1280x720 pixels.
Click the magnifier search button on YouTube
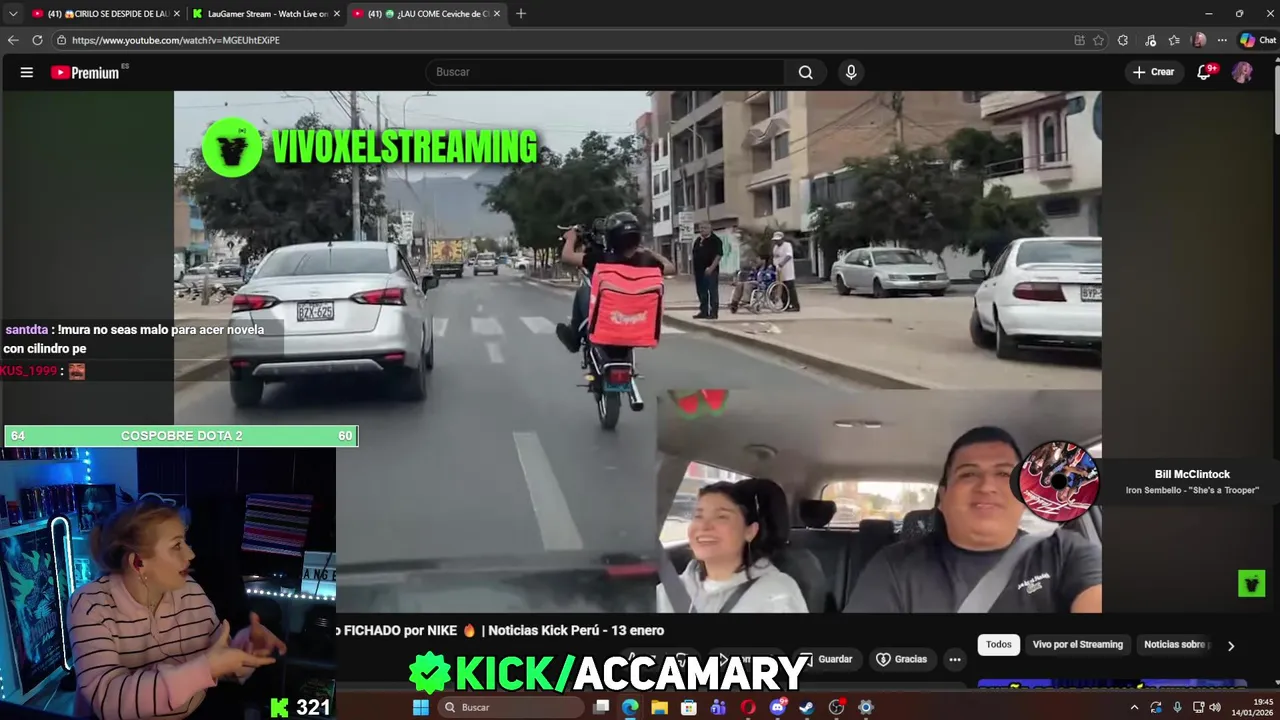point(806,72)
